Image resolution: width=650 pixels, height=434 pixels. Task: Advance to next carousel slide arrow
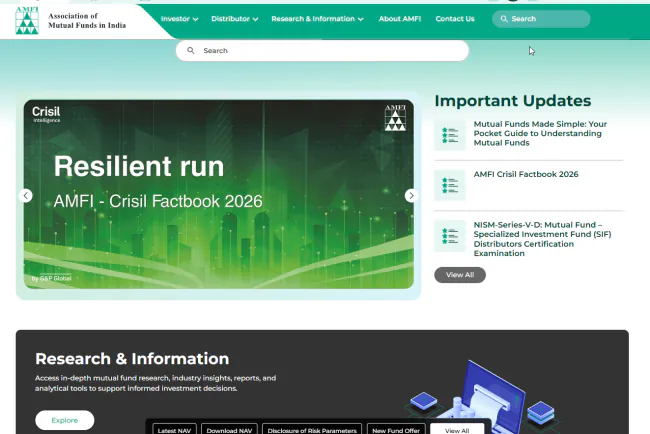[411, 196]
